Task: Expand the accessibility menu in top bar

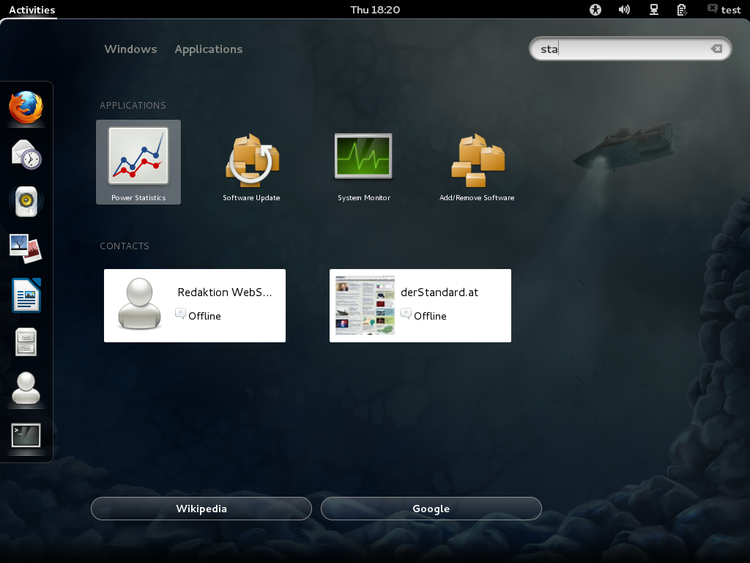Action: (596, 10)
